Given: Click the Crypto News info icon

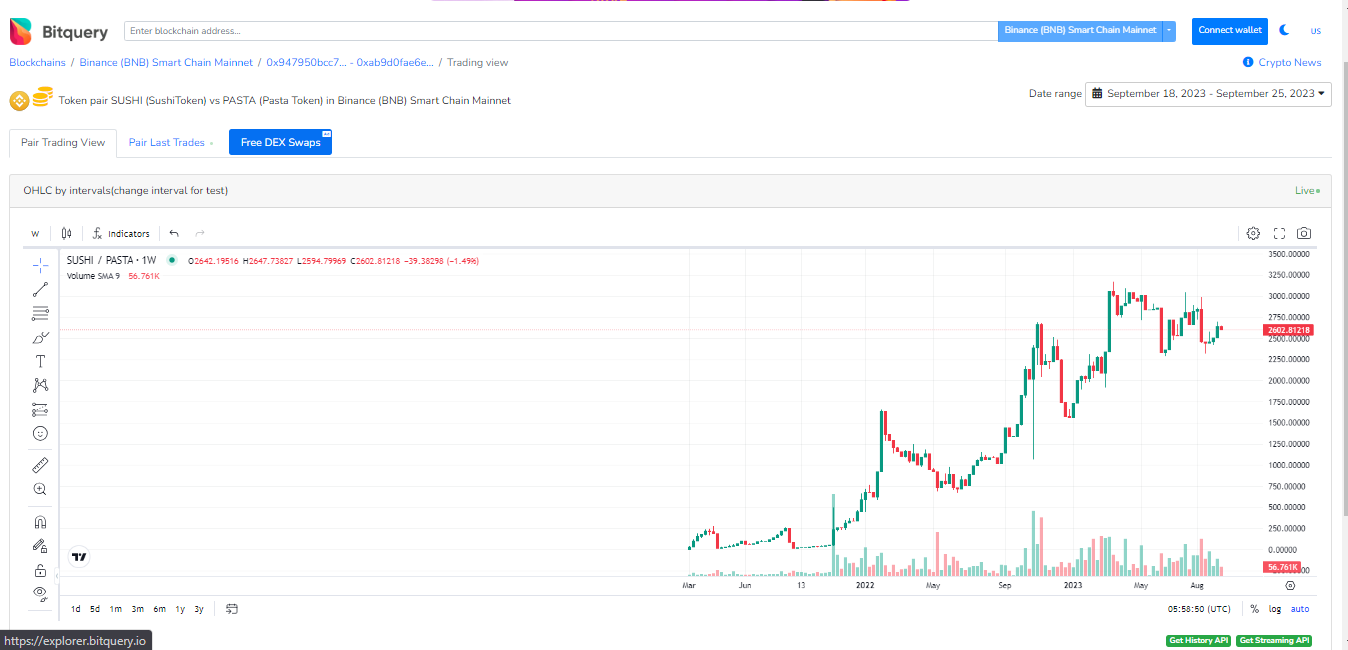Looking at the screenshot, I should tap(1248, 62).
